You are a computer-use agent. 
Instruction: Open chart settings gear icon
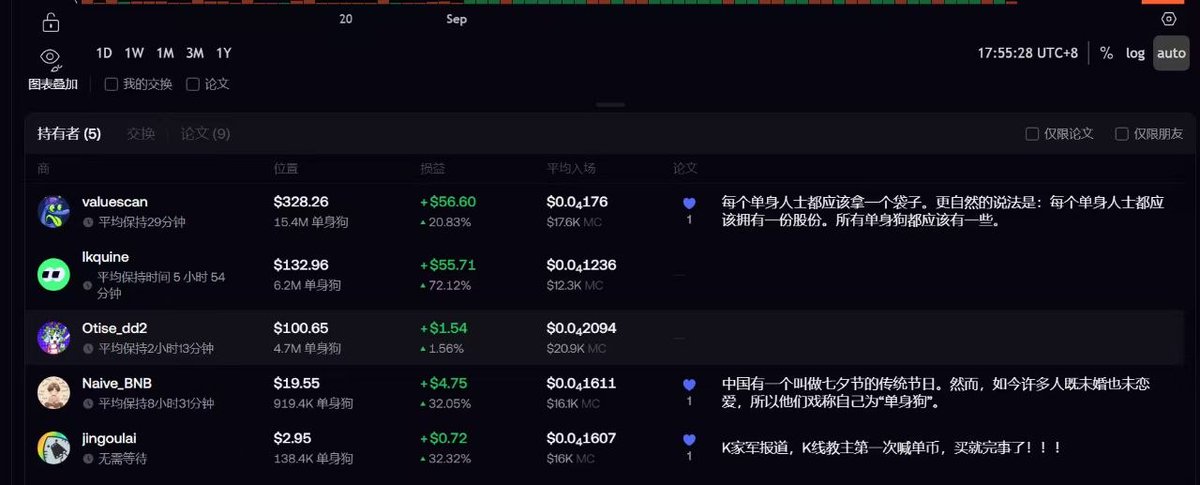pyautogui.click(x=1169, y=19)
